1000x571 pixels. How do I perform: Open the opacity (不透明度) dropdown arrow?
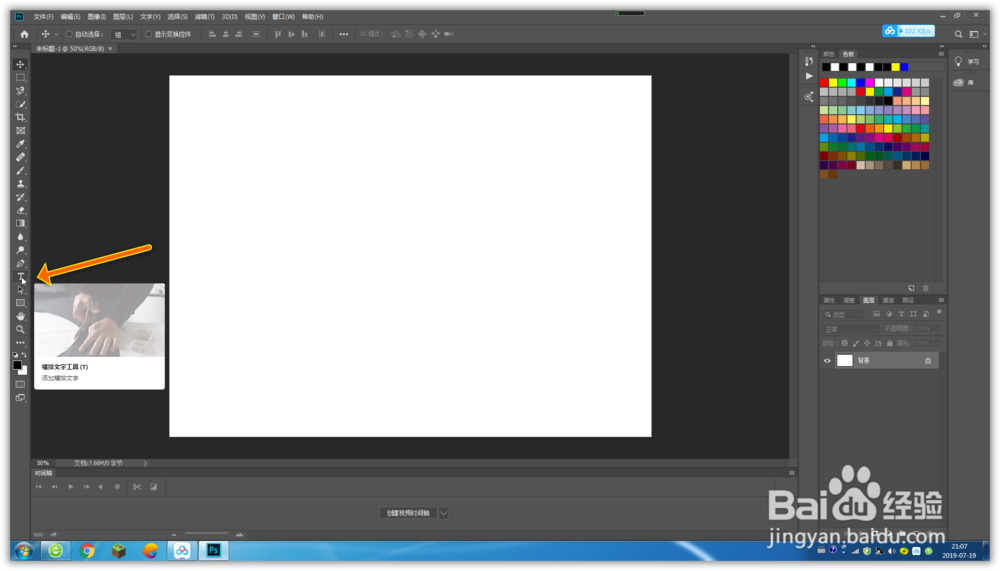(937, 329)
